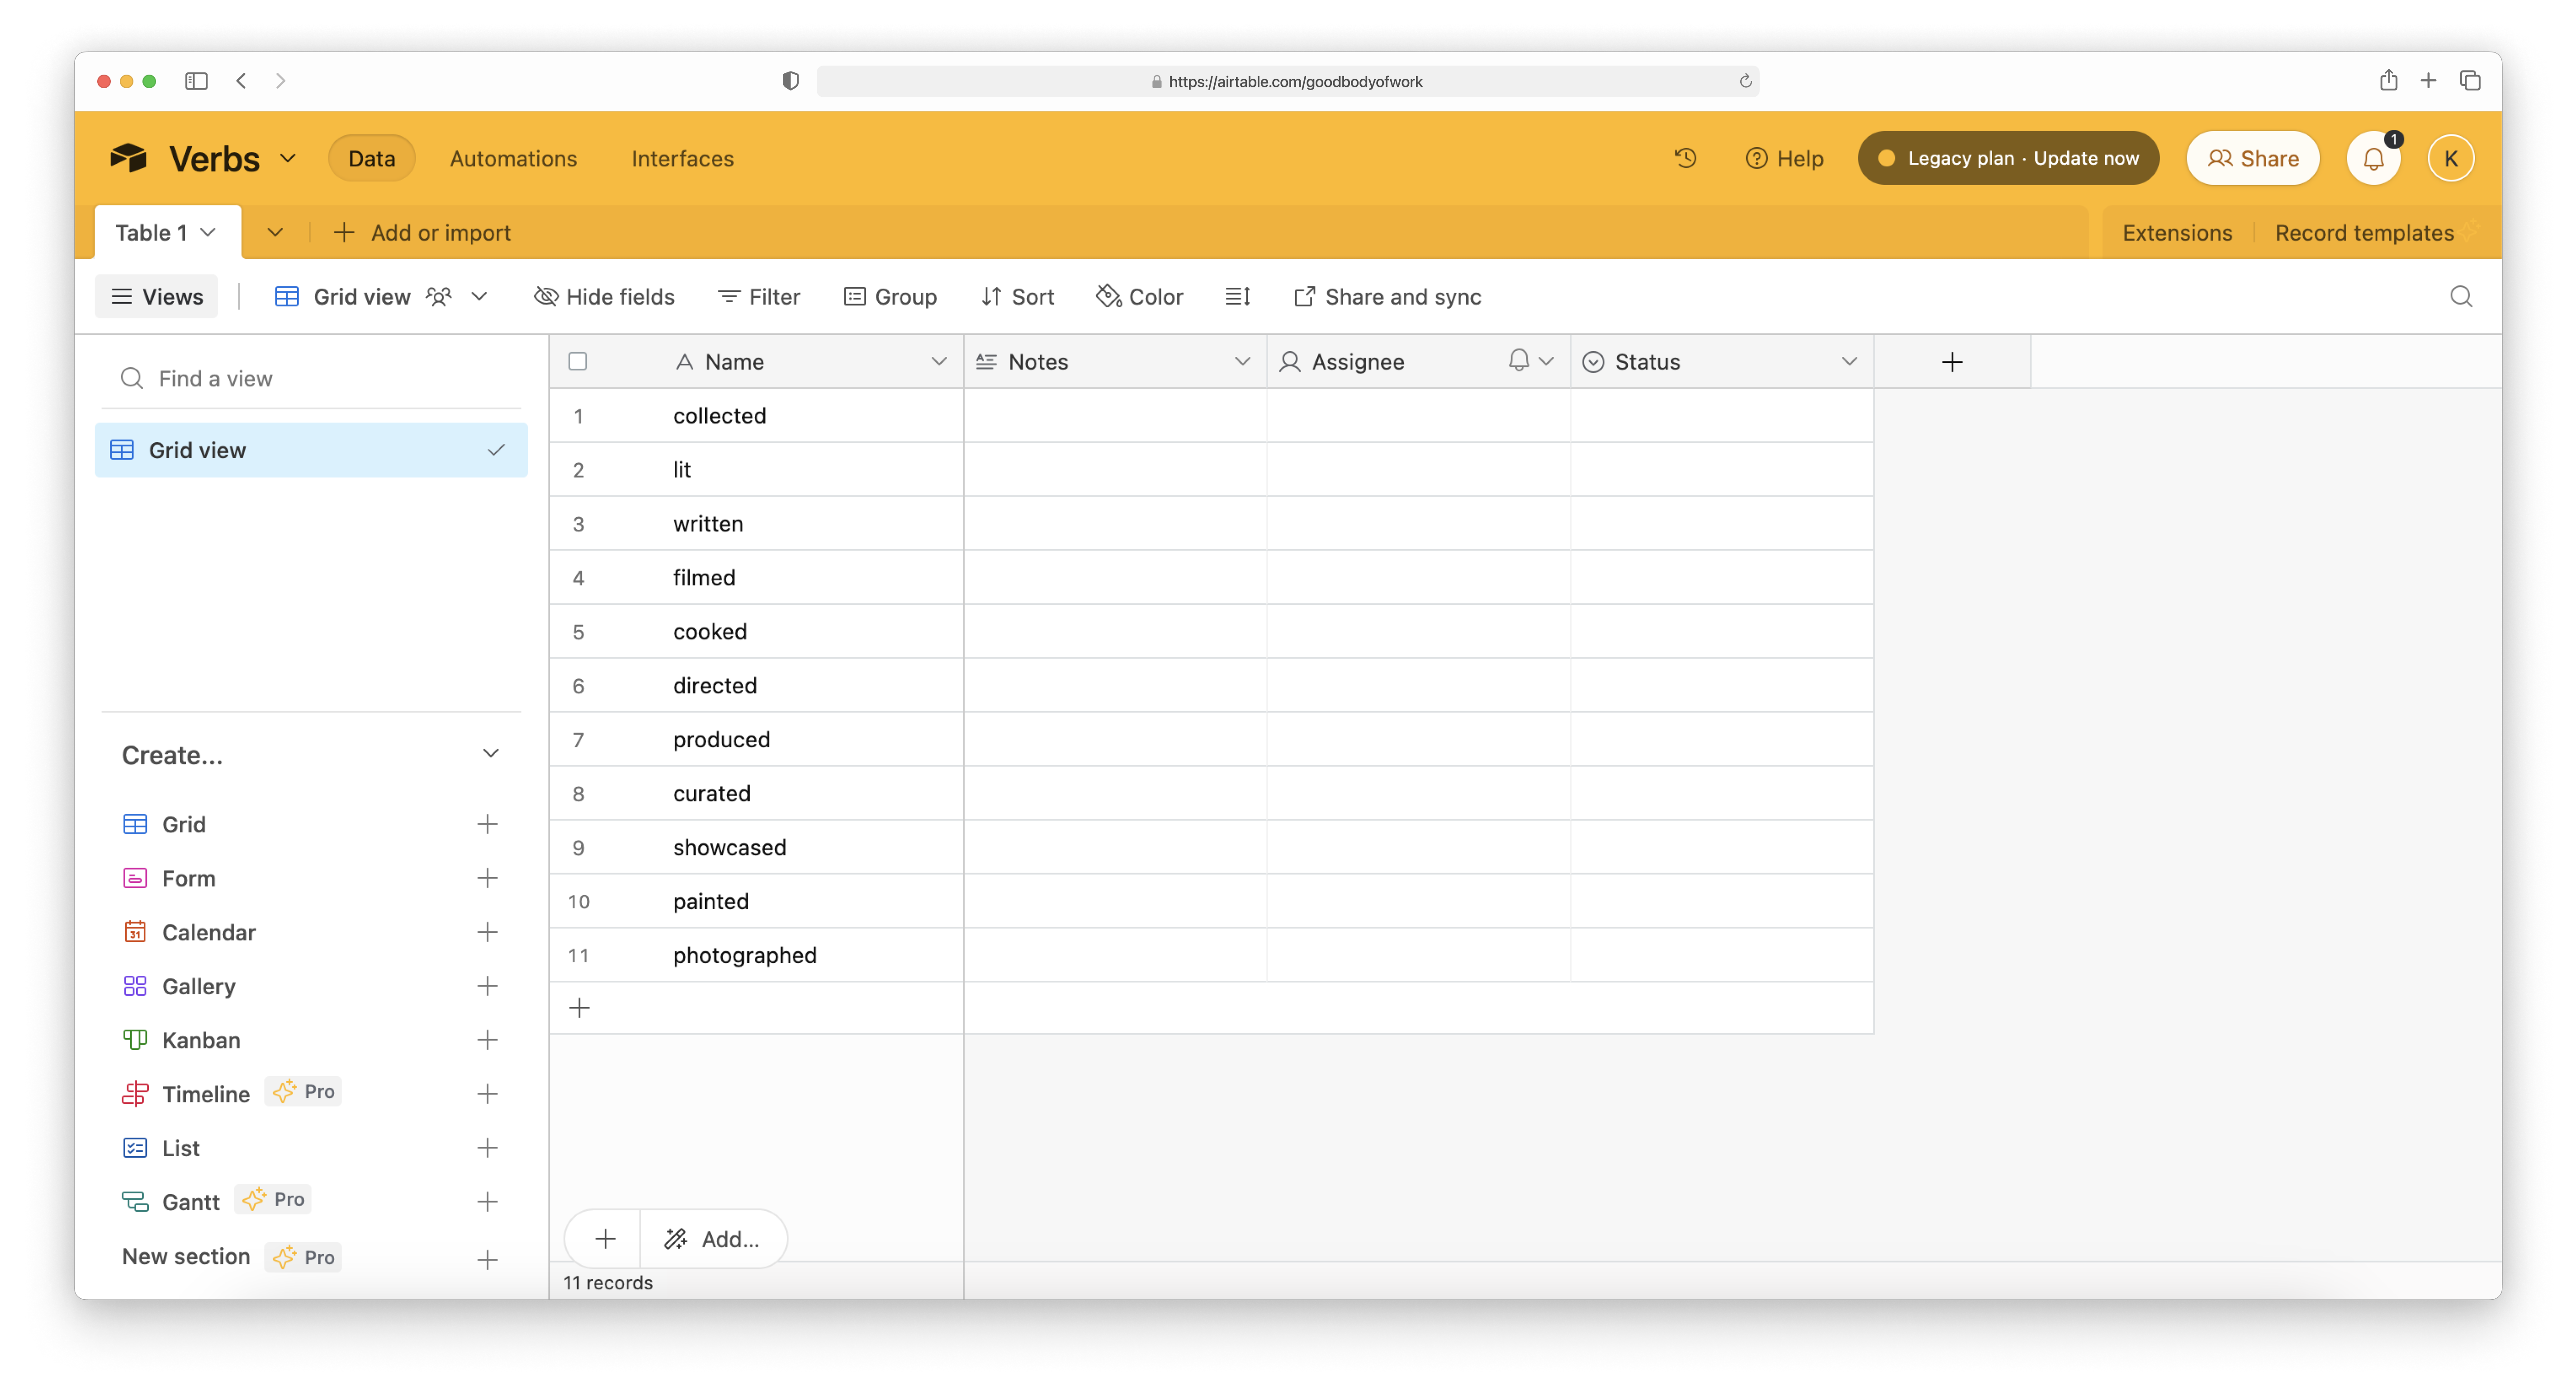
Task: Click the Airtable logo icon
Action: [129, 158]
